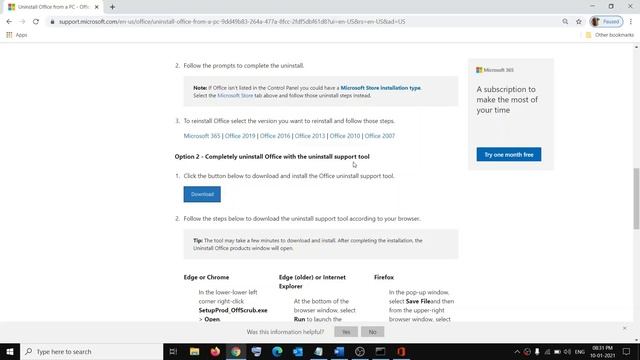Open the notification center icon
Screen dimensions: 640x360
coord(627,352)
